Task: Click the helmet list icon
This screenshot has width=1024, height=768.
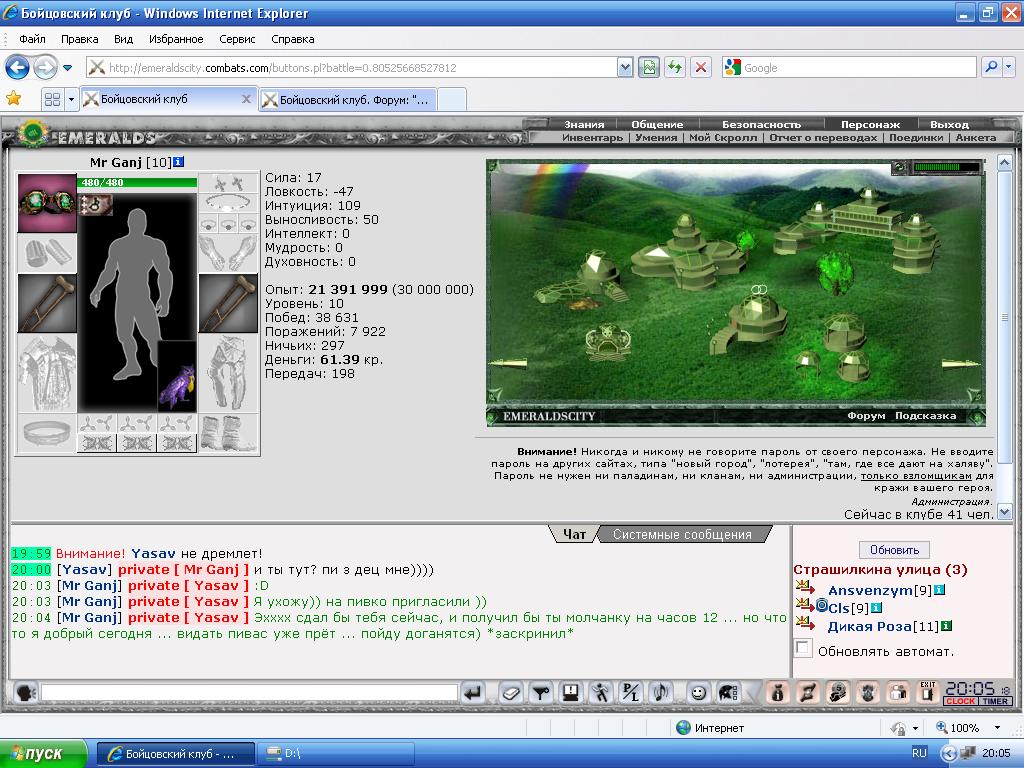Action: tap(728, 692)
